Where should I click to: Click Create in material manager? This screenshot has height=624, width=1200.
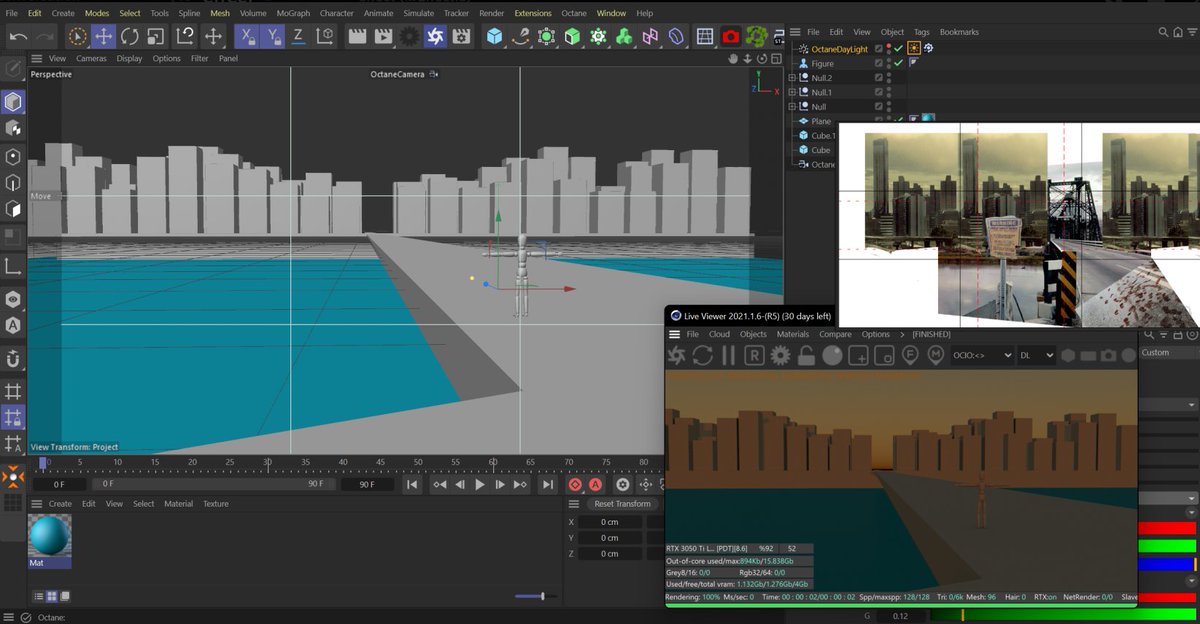[60, 504]
